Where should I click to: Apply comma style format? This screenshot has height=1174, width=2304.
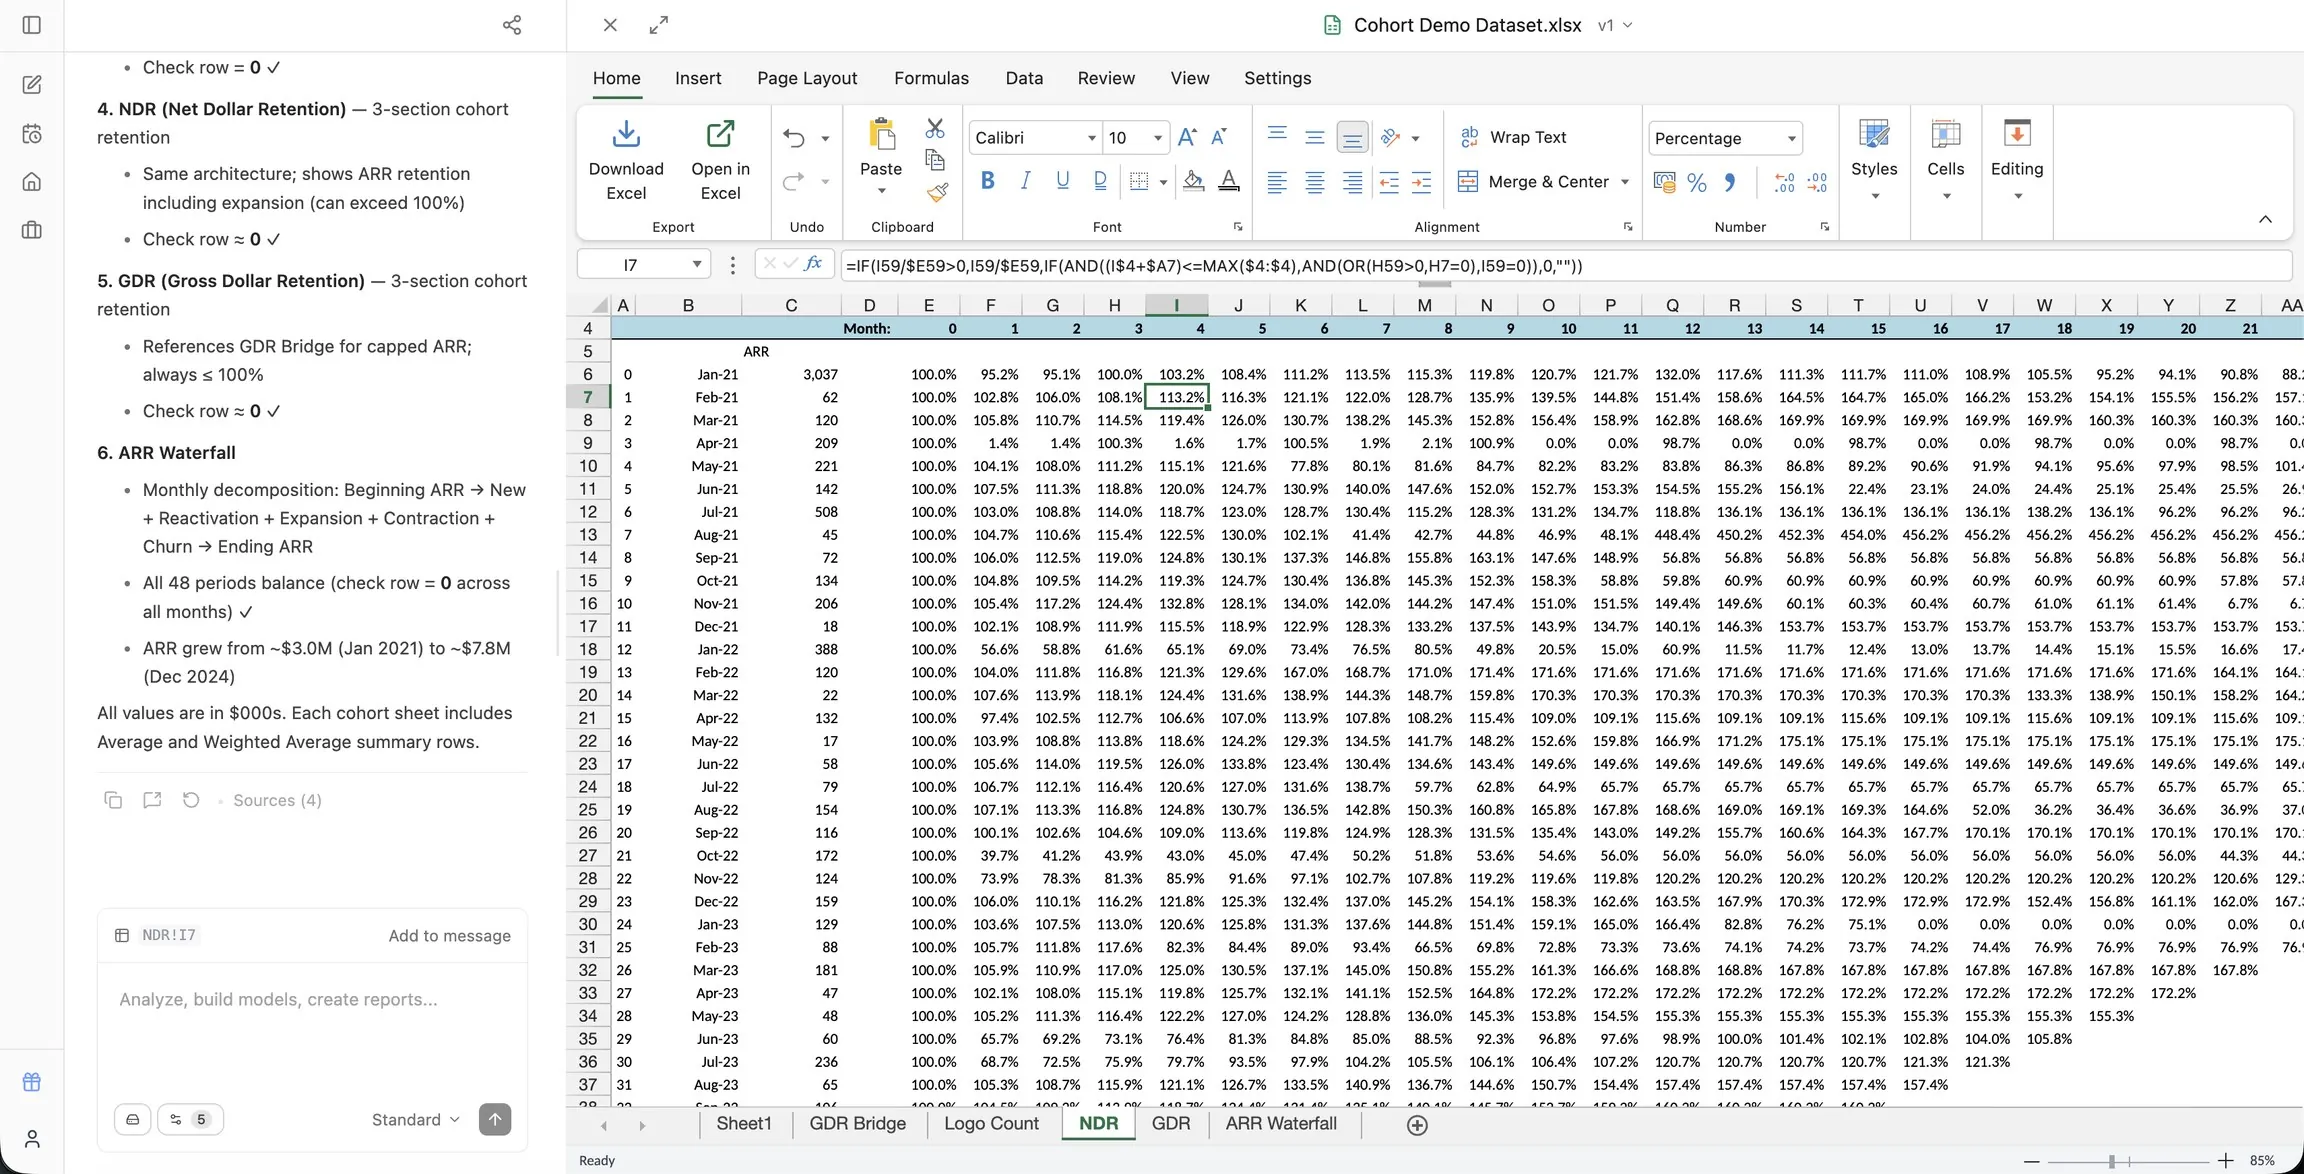click(1729, 182)
